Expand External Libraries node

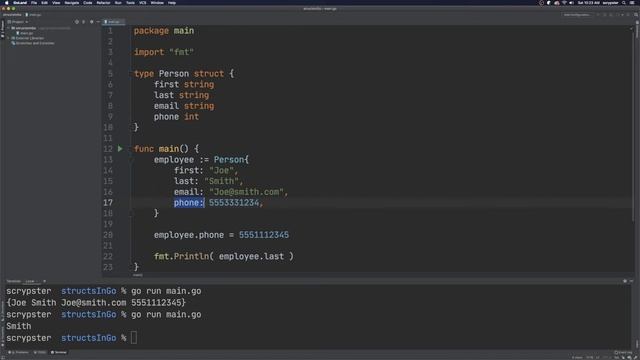pos(8,38)
